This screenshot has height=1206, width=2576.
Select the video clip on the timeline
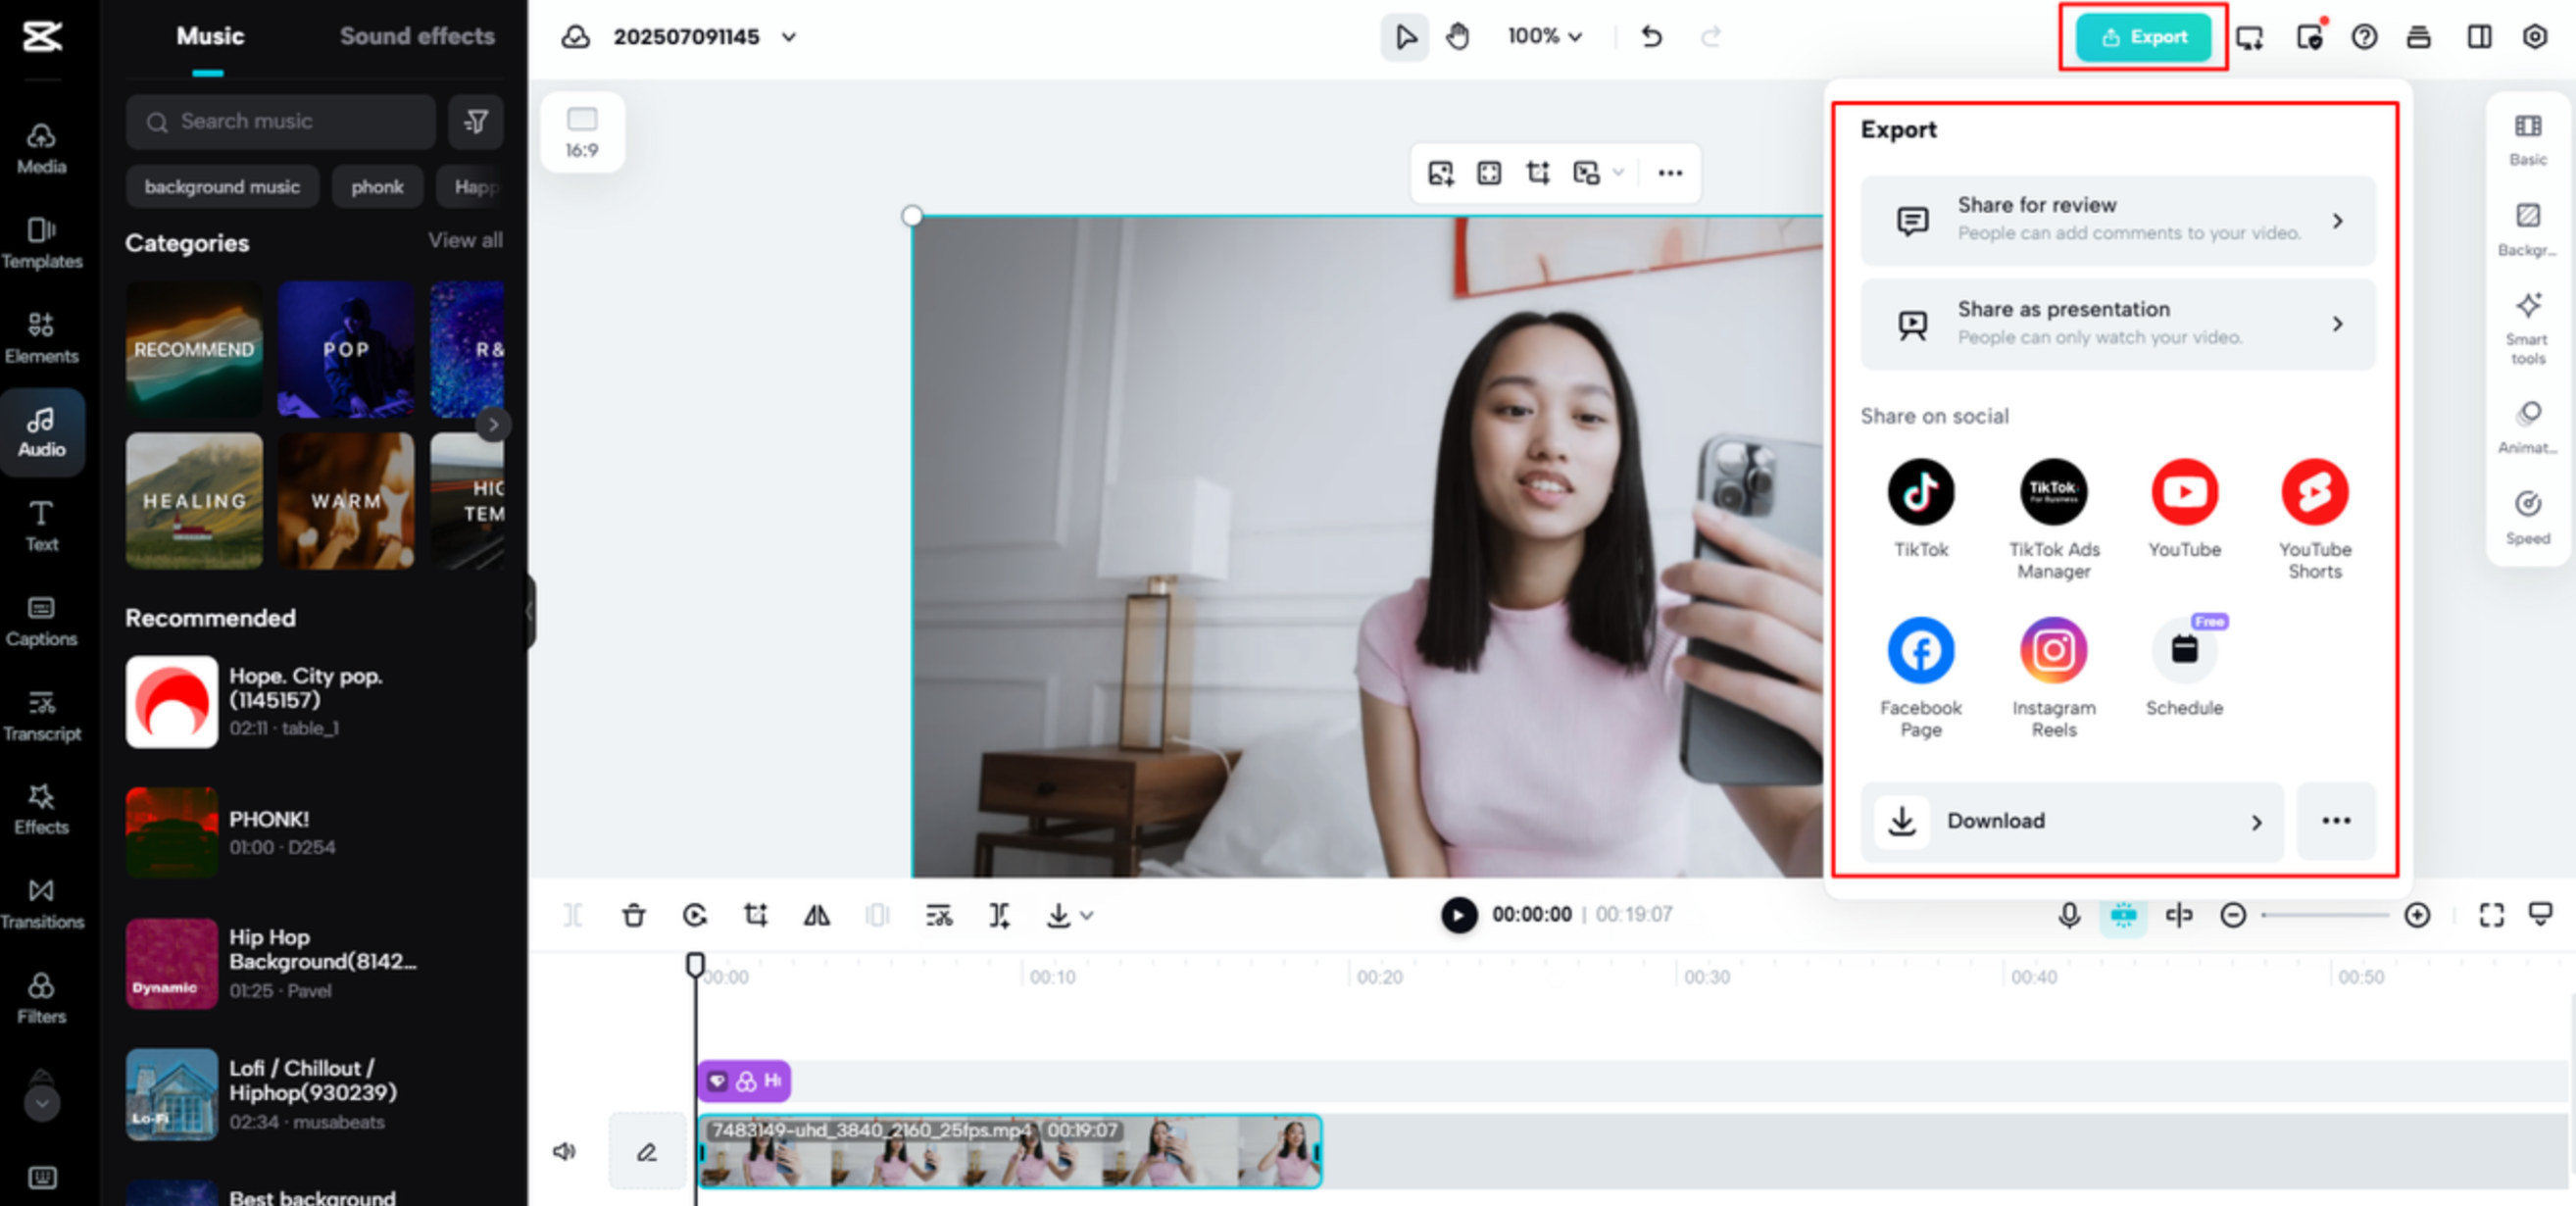(x=1010, y=1152)
